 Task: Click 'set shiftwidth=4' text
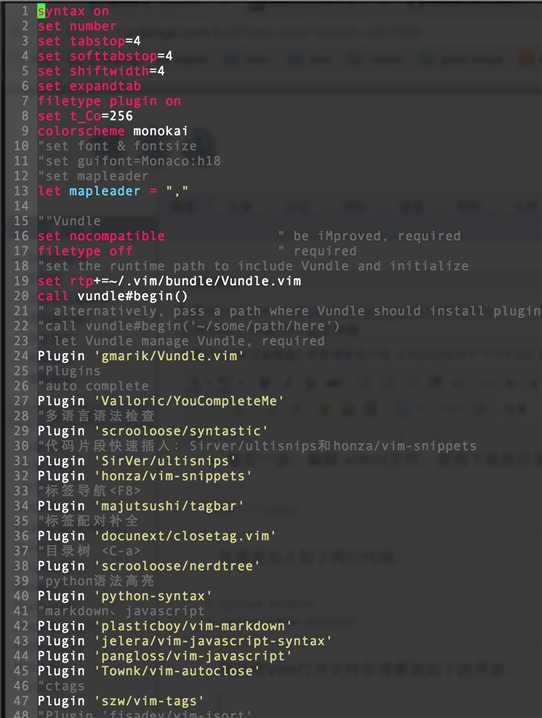pyautogui.click(x=101, y=71)
